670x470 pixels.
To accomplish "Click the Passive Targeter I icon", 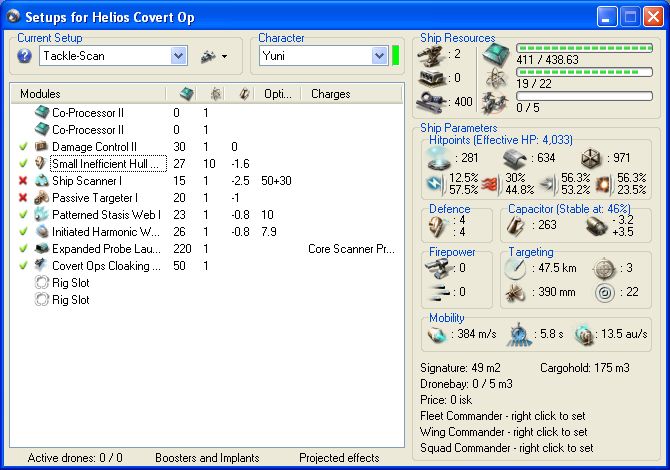I will tap(41, 197).
